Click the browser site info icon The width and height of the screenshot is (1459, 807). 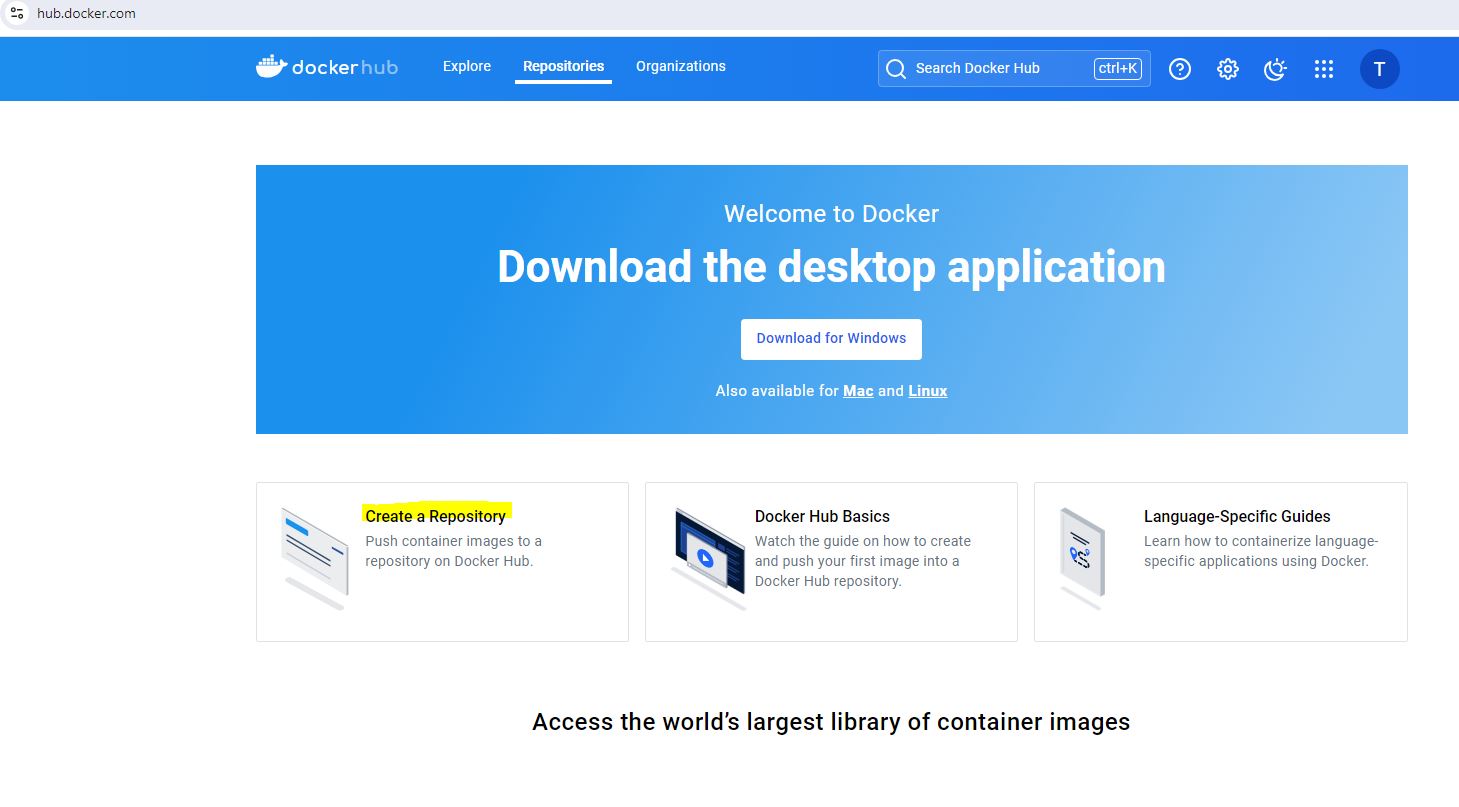(17, 14)
